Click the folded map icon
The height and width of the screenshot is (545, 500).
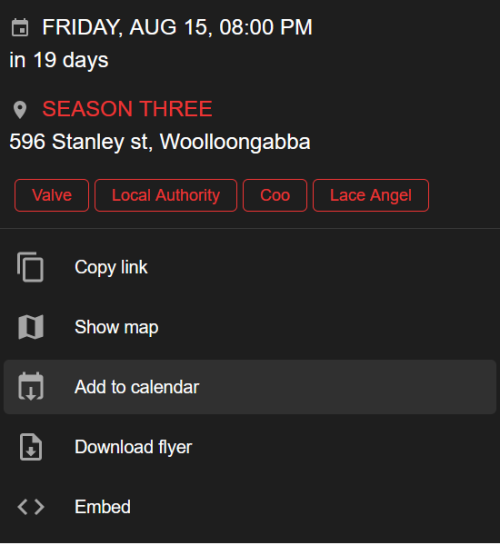31,327
